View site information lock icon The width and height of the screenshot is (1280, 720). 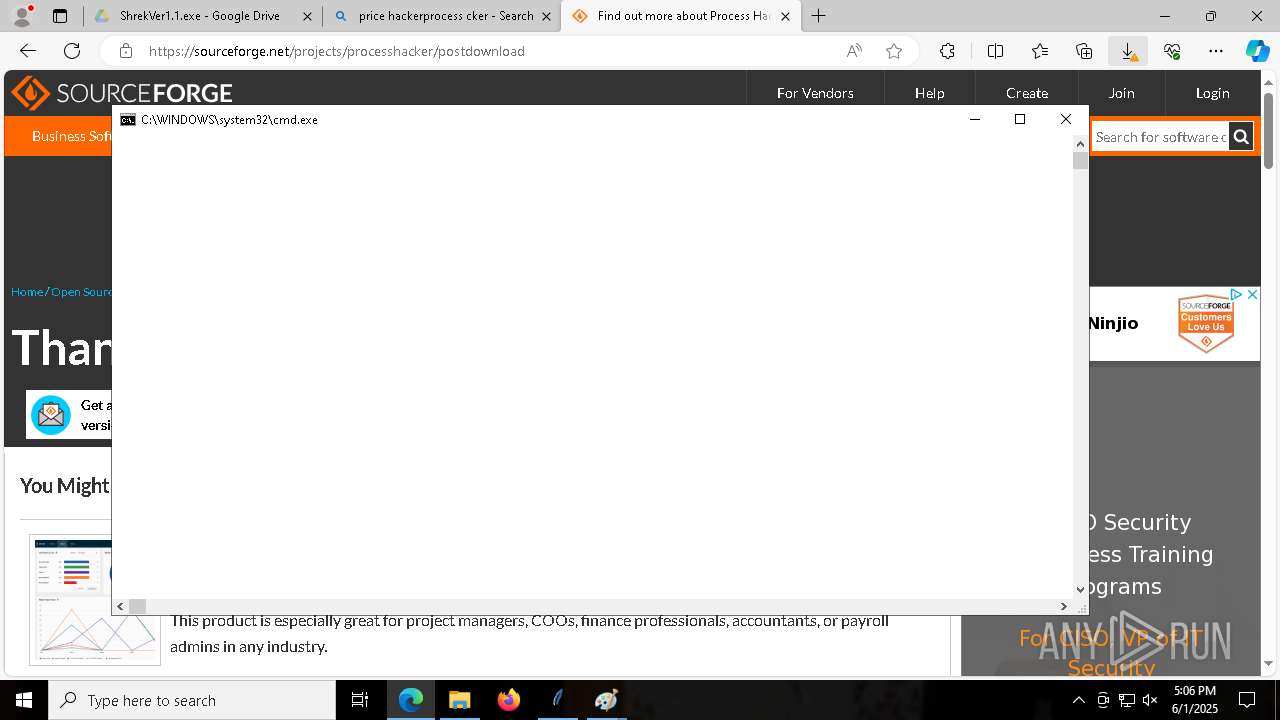click(125, 51)
